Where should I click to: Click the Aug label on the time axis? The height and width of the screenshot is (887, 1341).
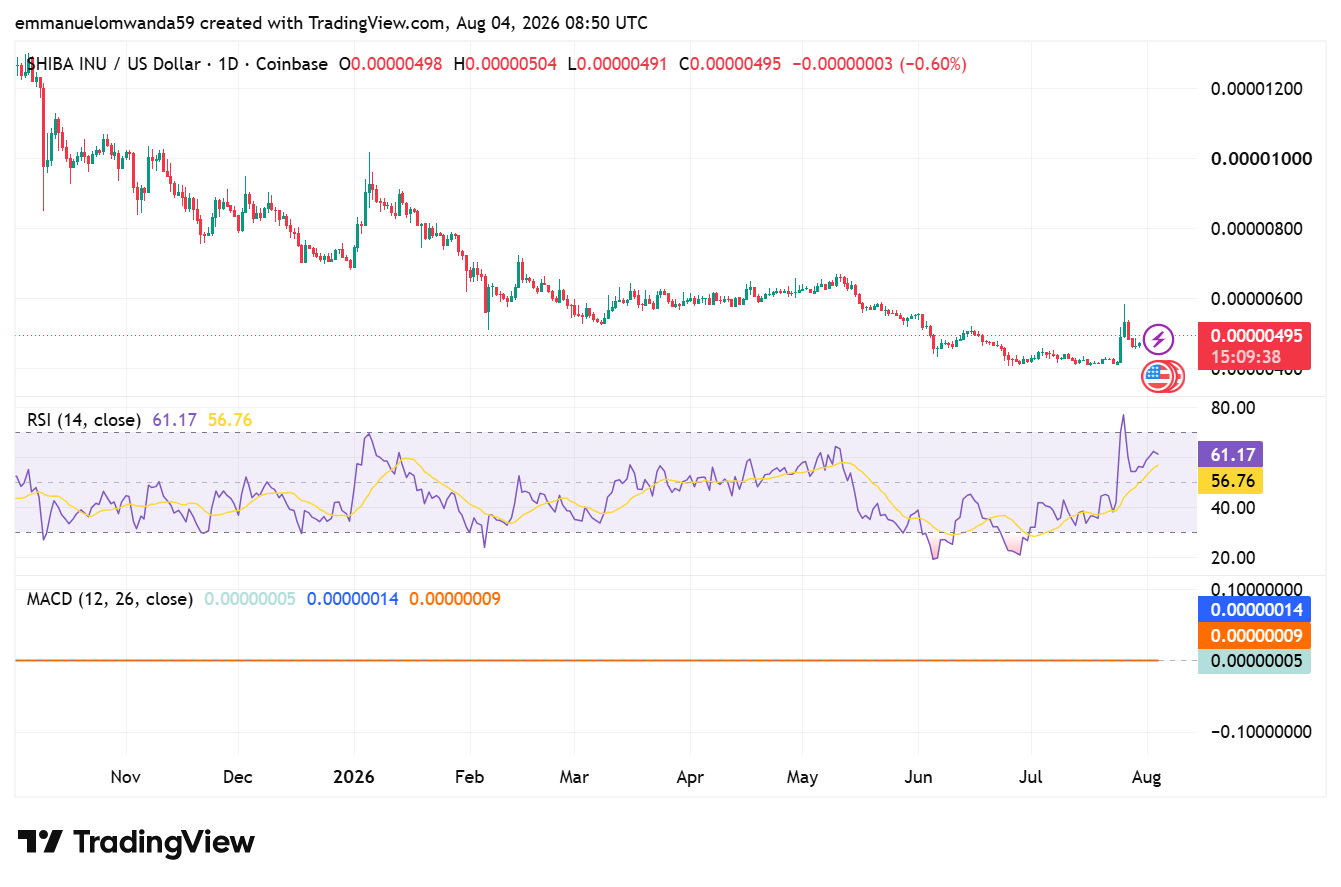tap(1146, 777)
